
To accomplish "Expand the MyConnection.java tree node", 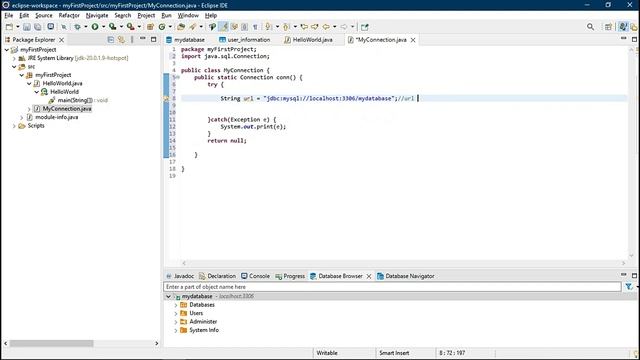I will (x=29, y=109).
